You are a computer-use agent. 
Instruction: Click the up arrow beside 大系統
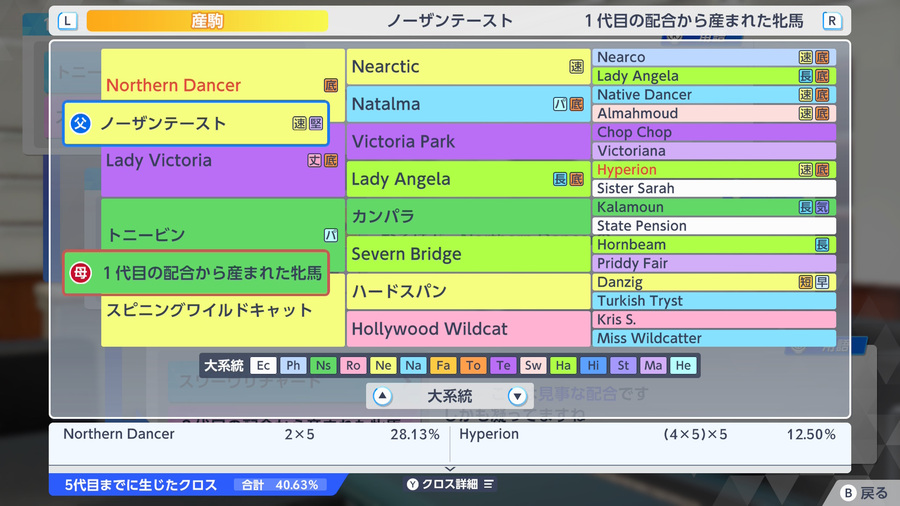(382, 396)
